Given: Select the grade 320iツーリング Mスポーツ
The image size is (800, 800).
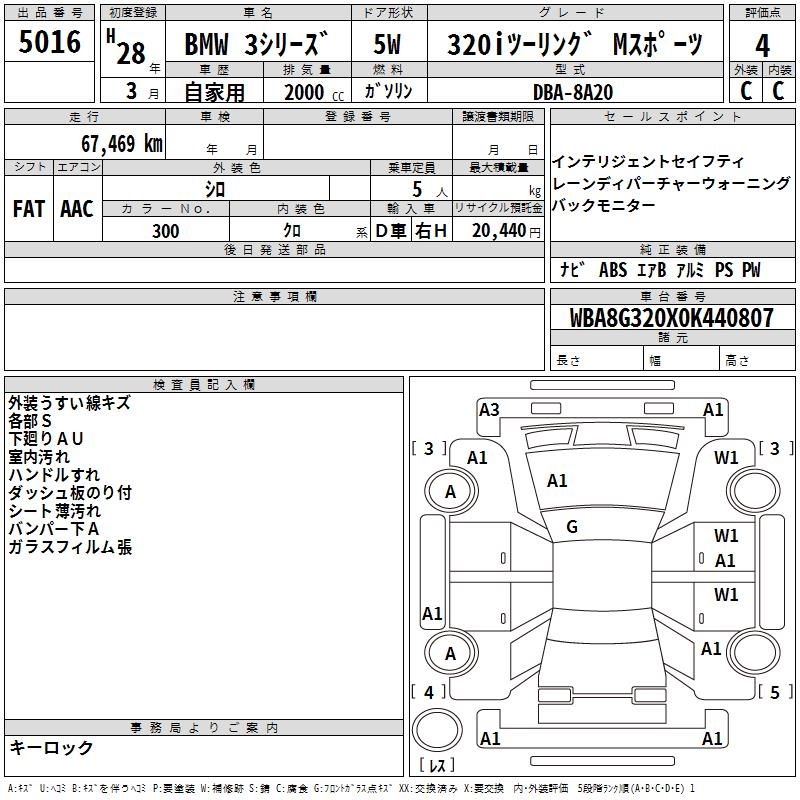Looking at the screenshot, I should click(577, 46).
